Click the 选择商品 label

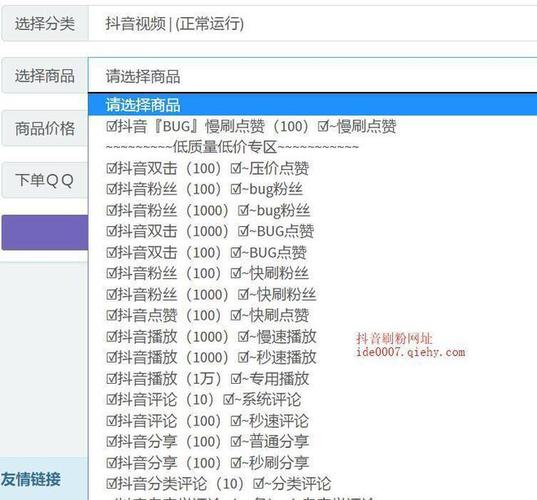point(45,76)
